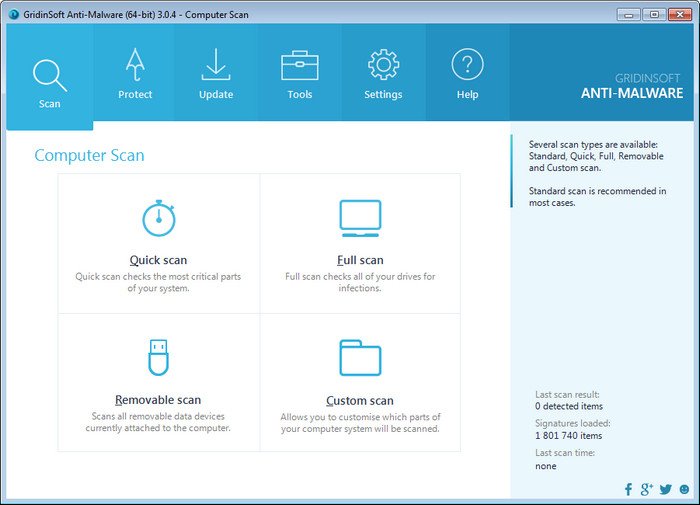
Task: Switch to the Tools tab label
Action: pyautogui.click(x=300, y=95)
